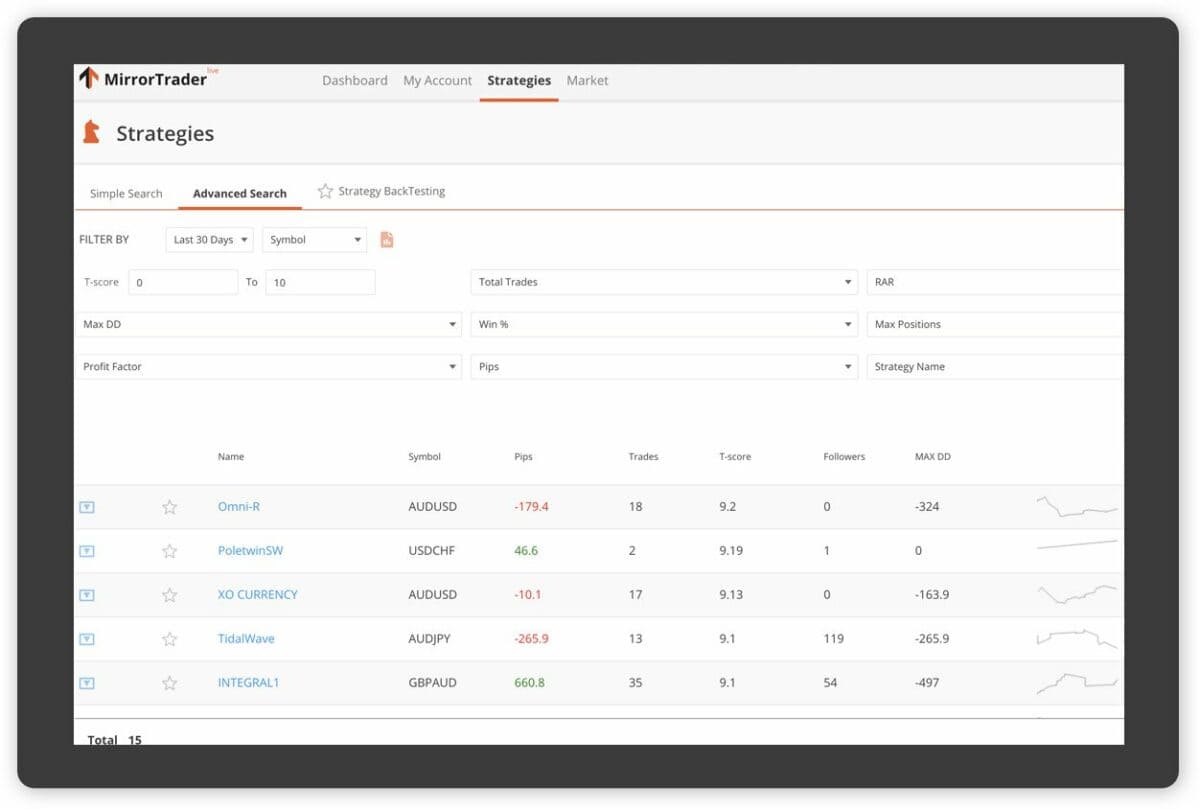Click the INTEGRAL1 performance sparkline chart
The image size is (1200, 809).
pyautogui.click(x=1077, y=683)
